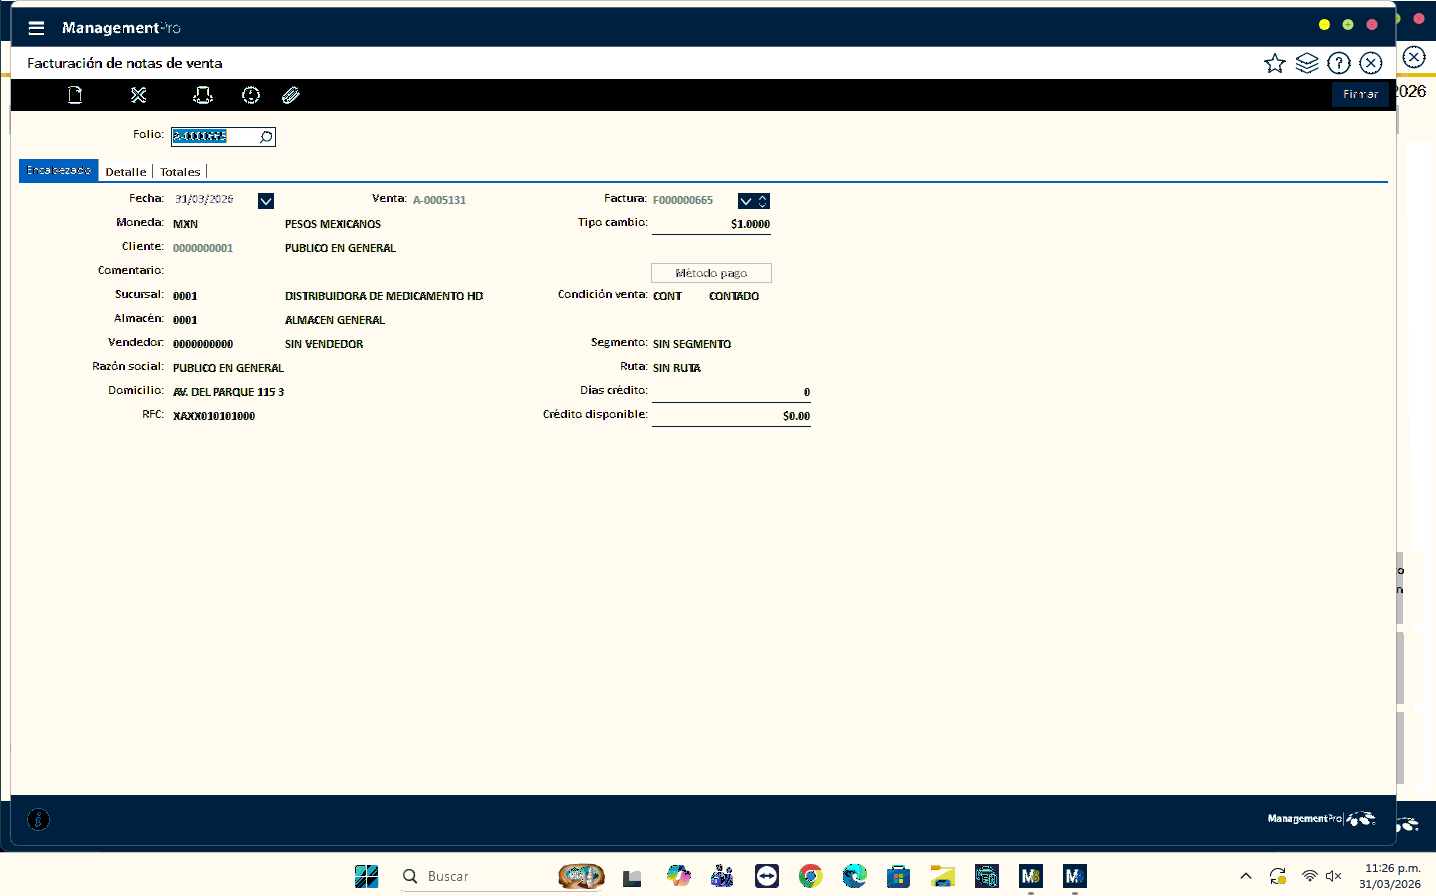The height and width of the screenshot is (896, 1436).
Task: Click the stacked layers icon
Action: (1306, 64)
